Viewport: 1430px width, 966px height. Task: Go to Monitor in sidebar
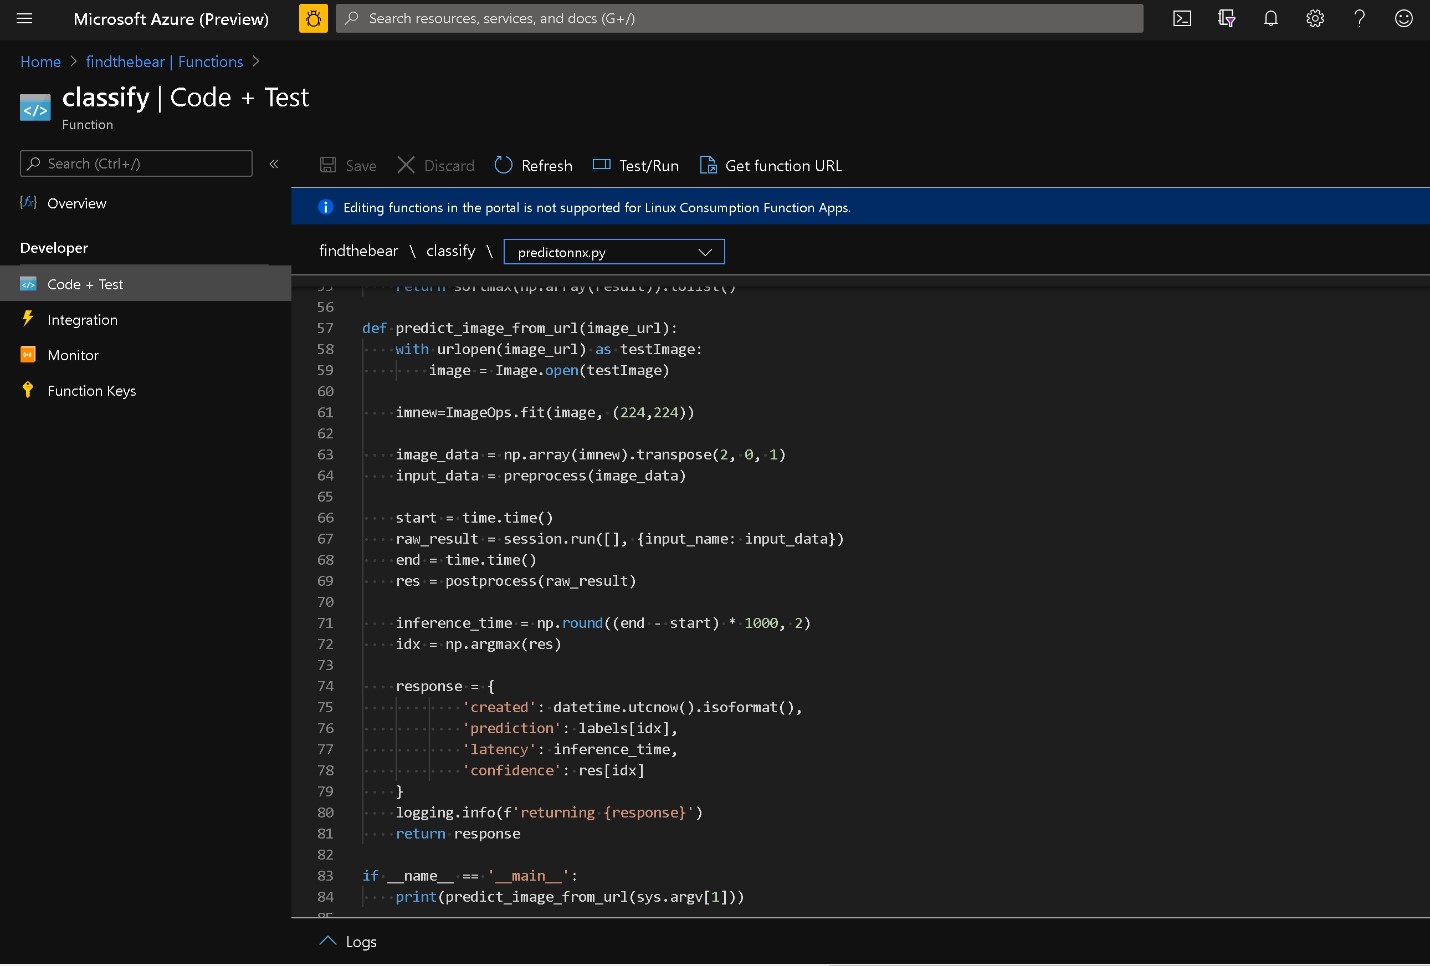point(73,356)
